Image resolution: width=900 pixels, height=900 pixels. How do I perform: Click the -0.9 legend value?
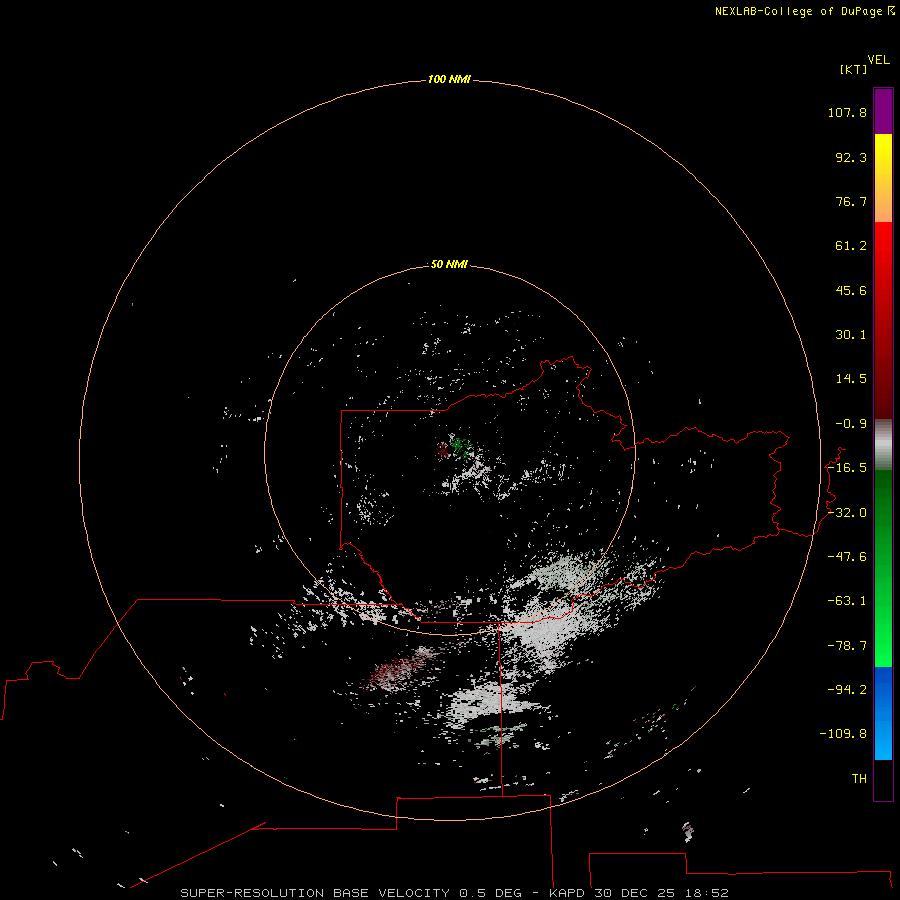click(851, 424)
